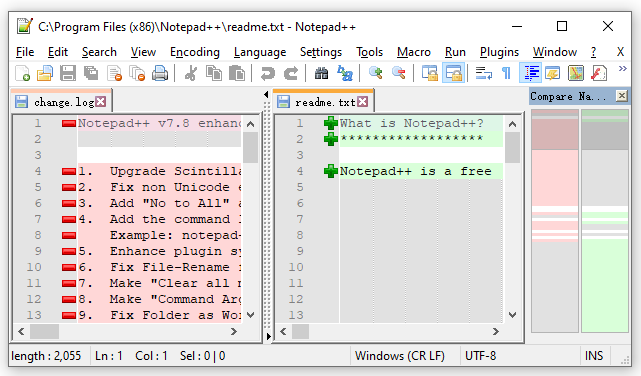641x376 pixels.
Task: Click the right scroll arrow under change.log pane
Action: click(x=233, y=331)
